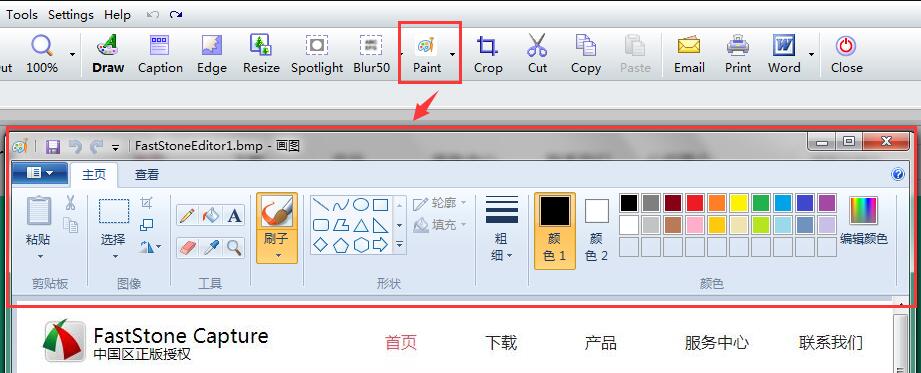Toggle the Draw tool button

click(108, 54)
